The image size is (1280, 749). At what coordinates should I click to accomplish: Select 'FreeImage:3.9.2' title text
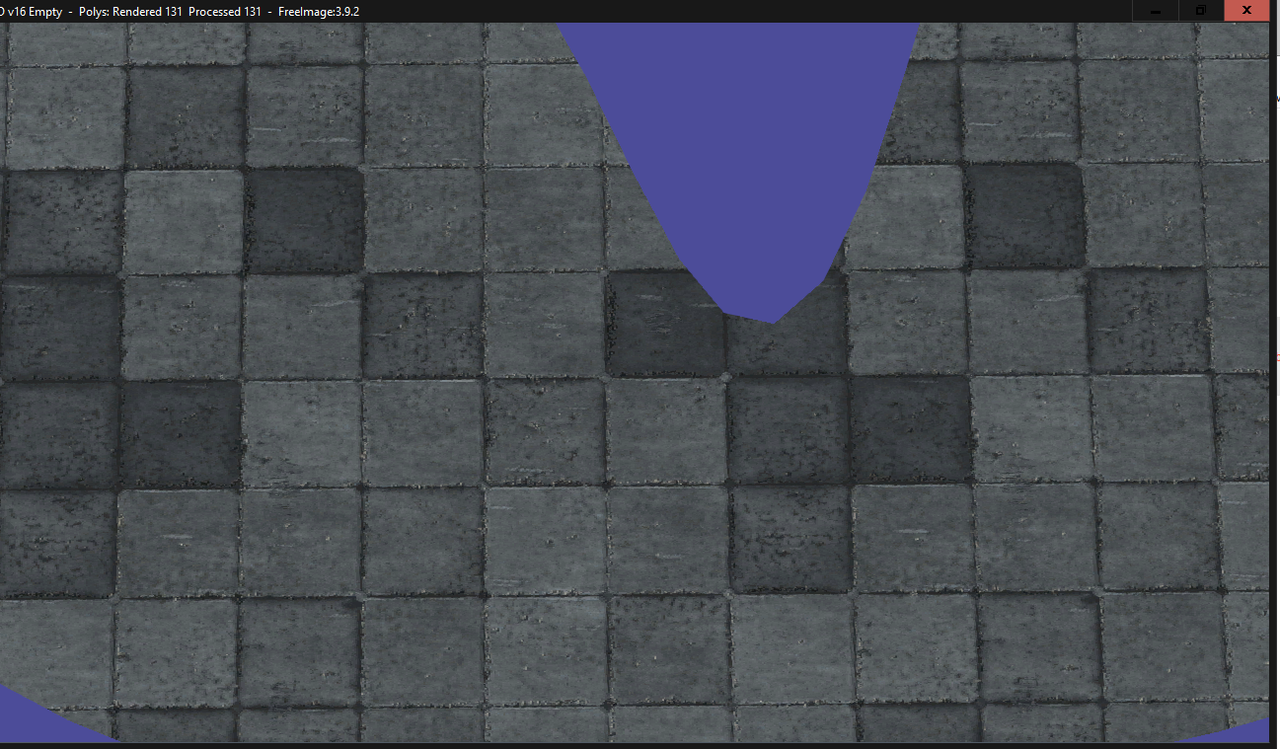tap(318, 11)
